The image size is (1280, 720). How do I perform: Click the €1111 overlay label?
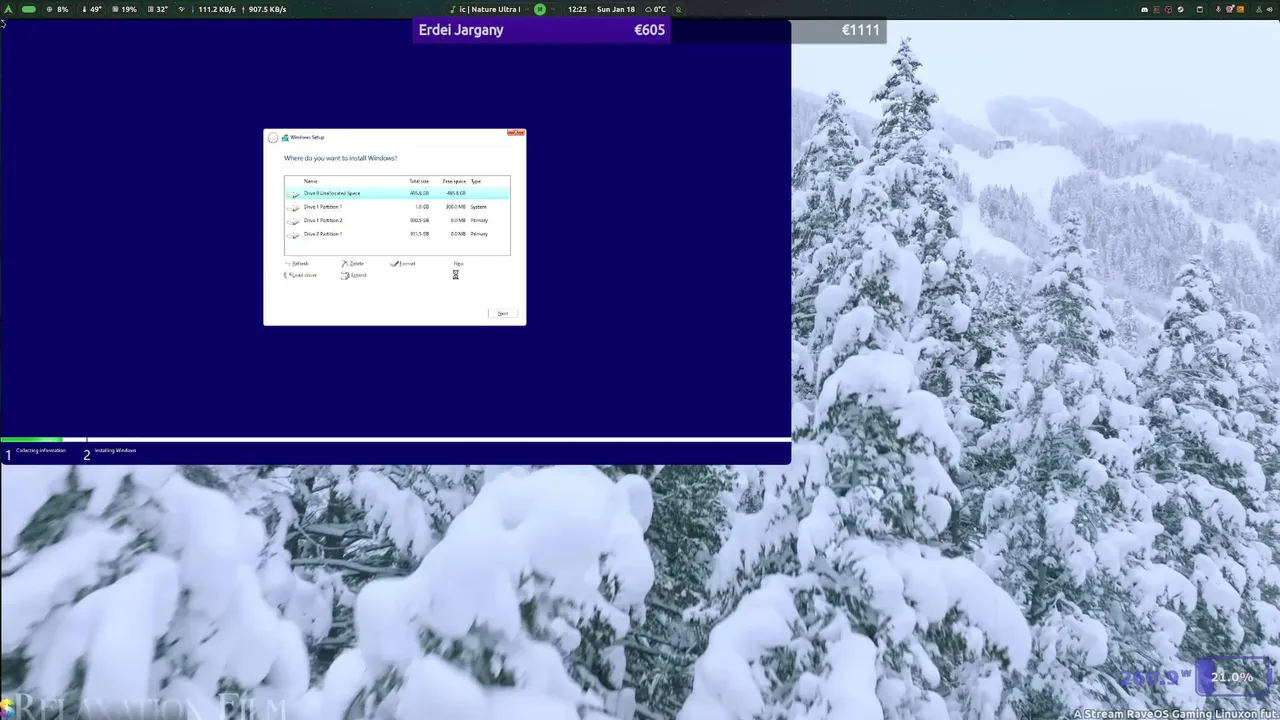pos(860,30)
